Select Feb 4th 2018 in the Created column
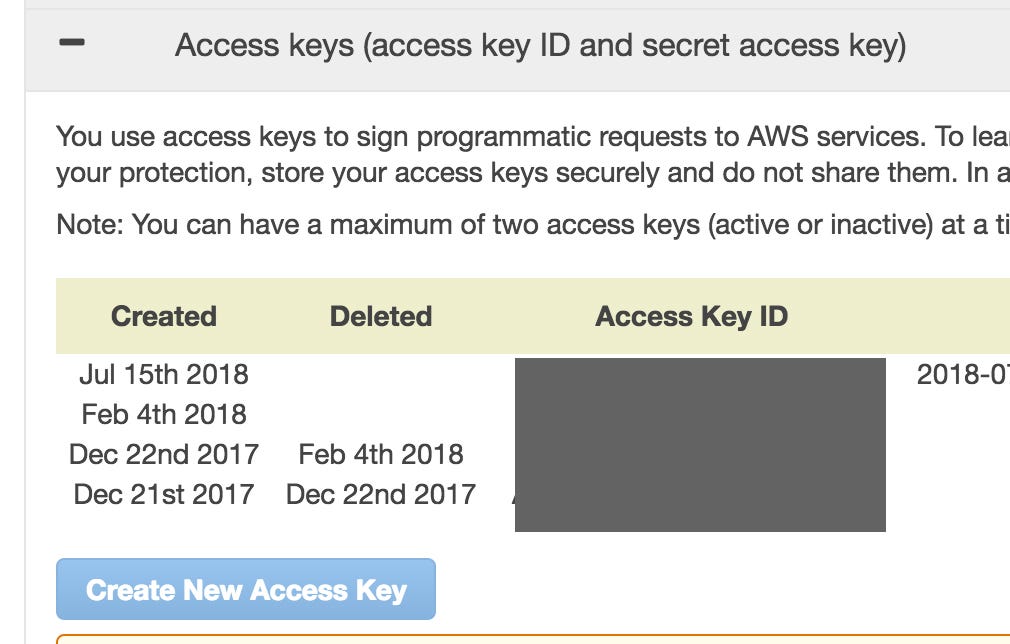The height and width of the screenshot is (644, 1010). [x=164, y=414]
